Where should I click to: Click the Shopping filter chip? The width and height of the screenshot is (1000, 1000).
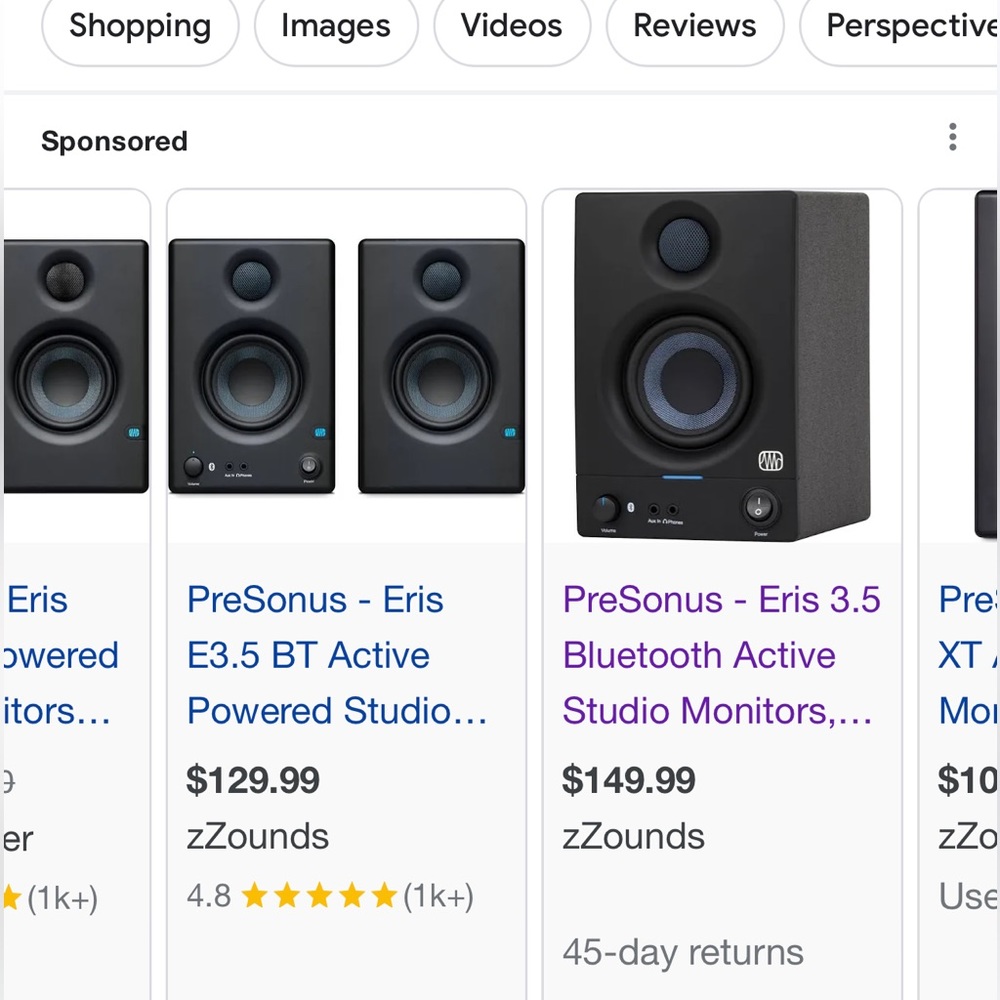point(139,27)
